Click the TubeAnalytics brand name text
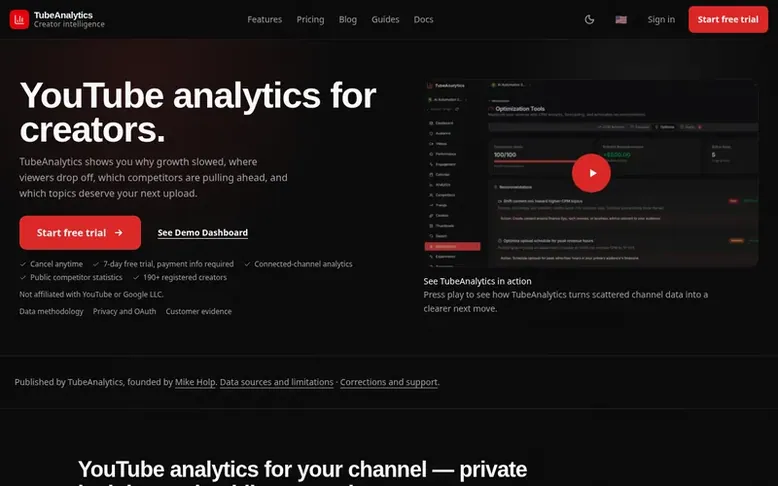 pyautogui.click(x=63, y=15)
